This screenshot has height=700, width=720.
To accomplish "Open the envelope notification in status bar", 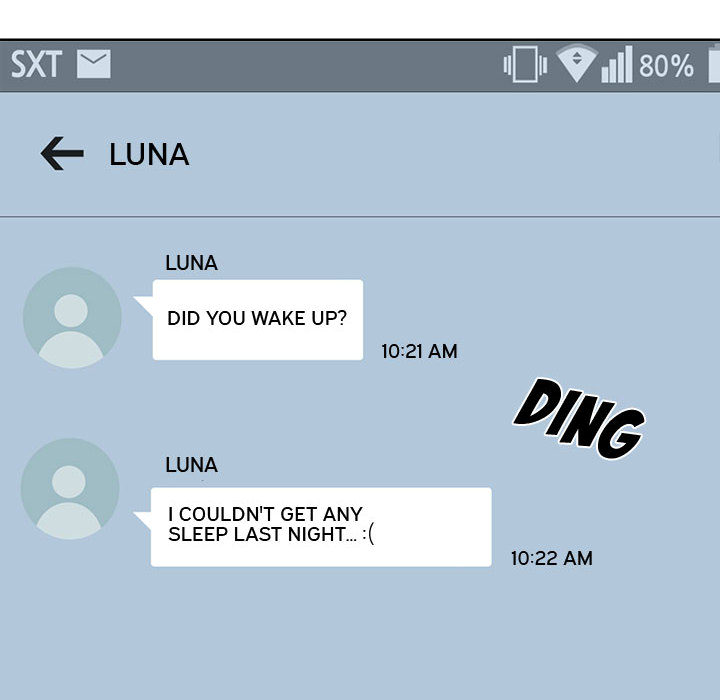I will (93, 65).
